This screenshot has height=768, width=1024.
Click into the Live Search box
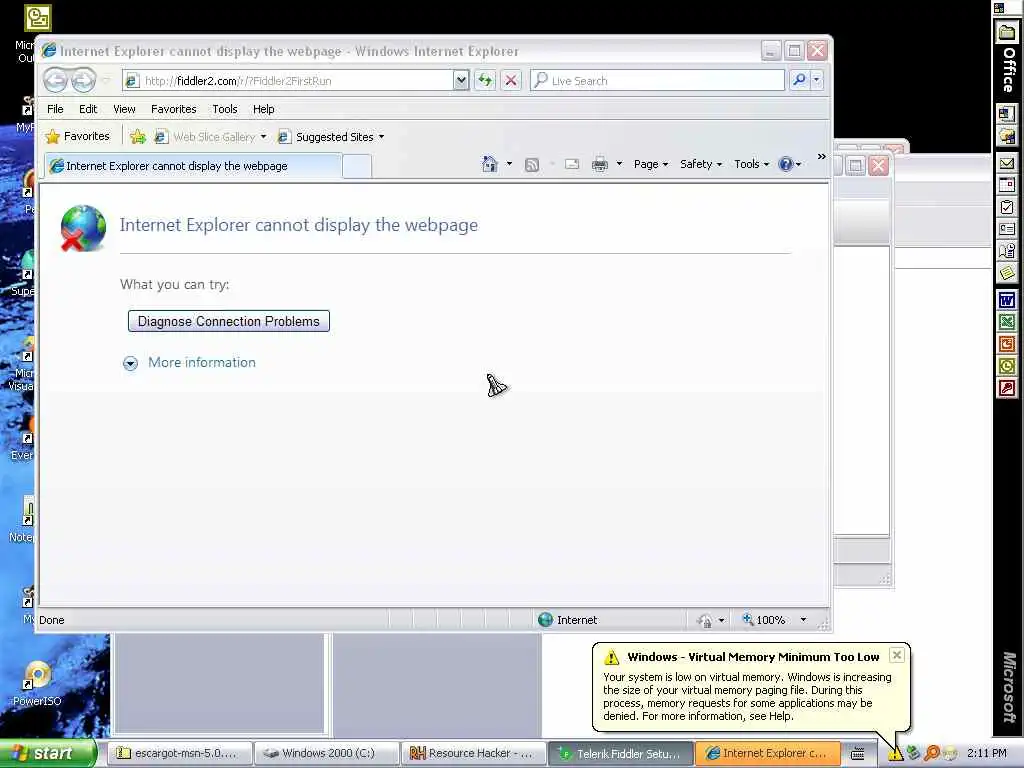[657, 80]
